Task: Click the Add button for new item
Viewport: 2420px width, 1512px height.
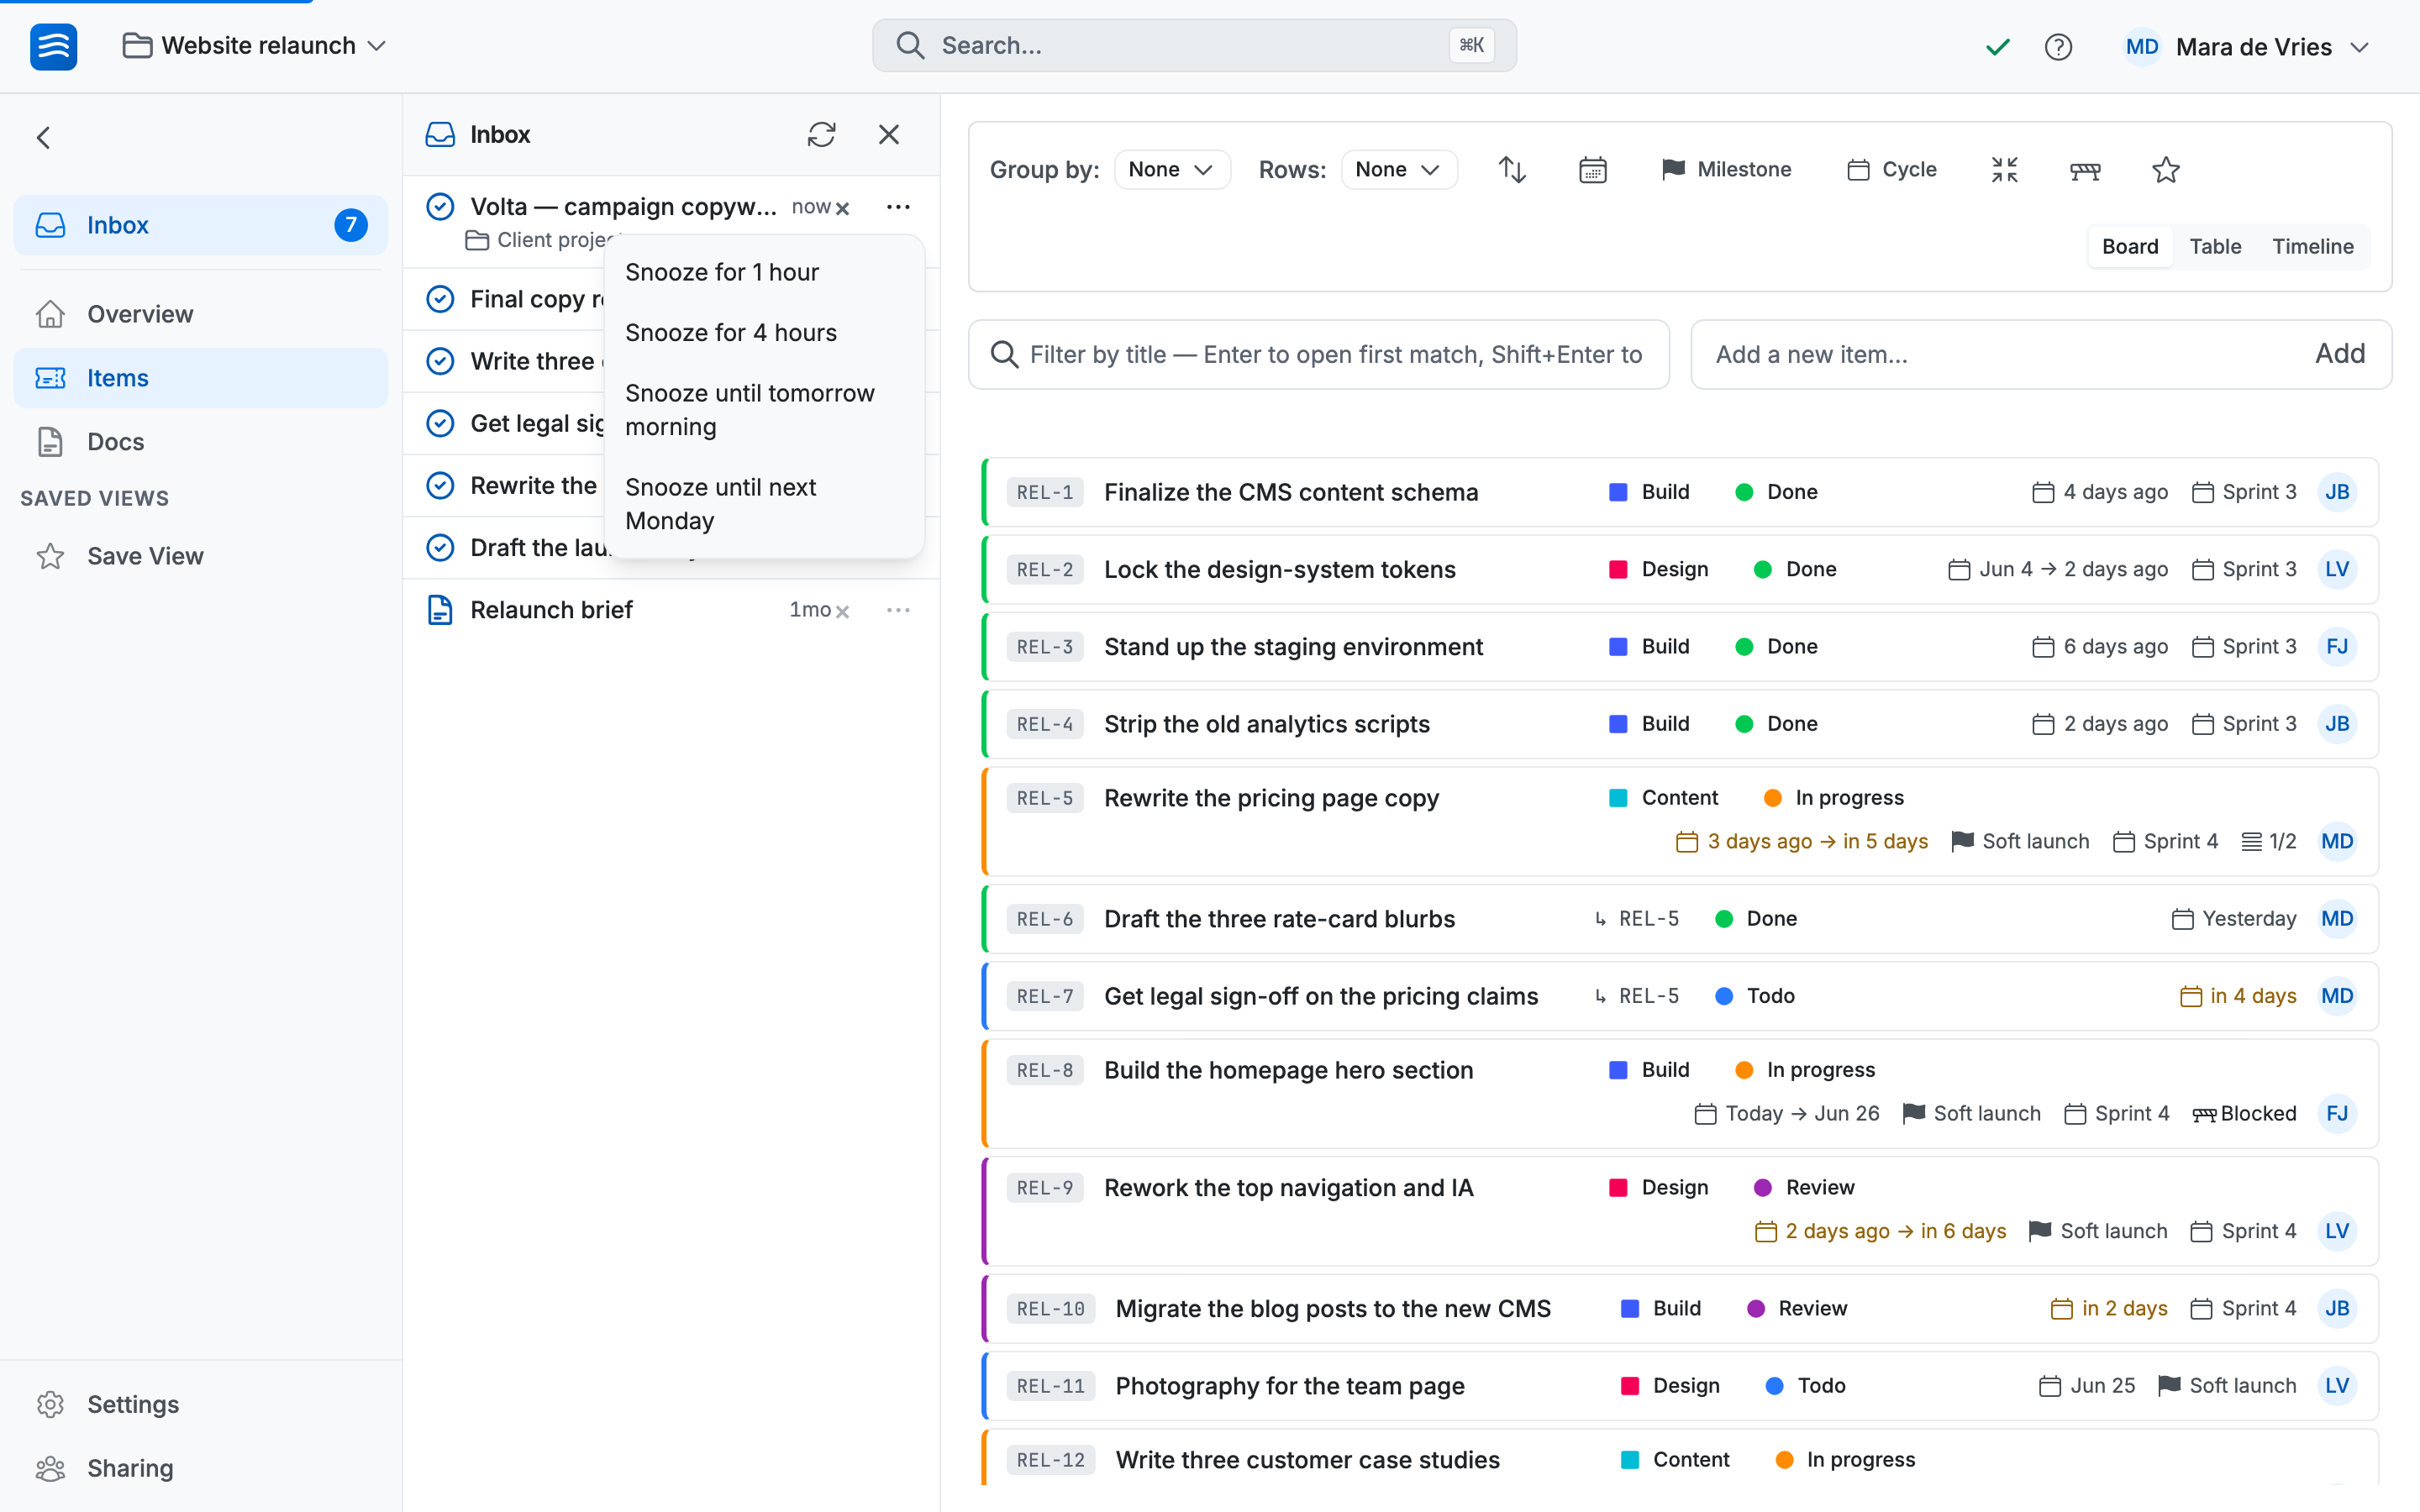Action: [2340, 354]
